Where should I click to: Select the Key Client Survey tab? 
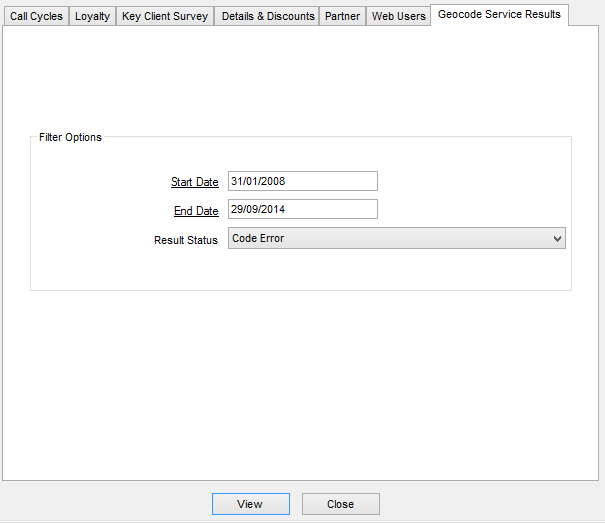coord(165,17)
